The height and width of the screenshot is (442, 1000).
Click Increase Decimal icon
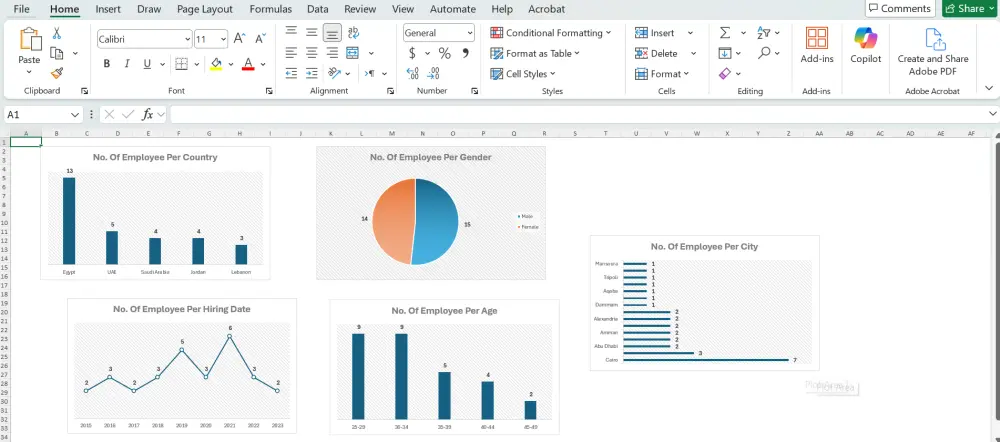(413, 73)
